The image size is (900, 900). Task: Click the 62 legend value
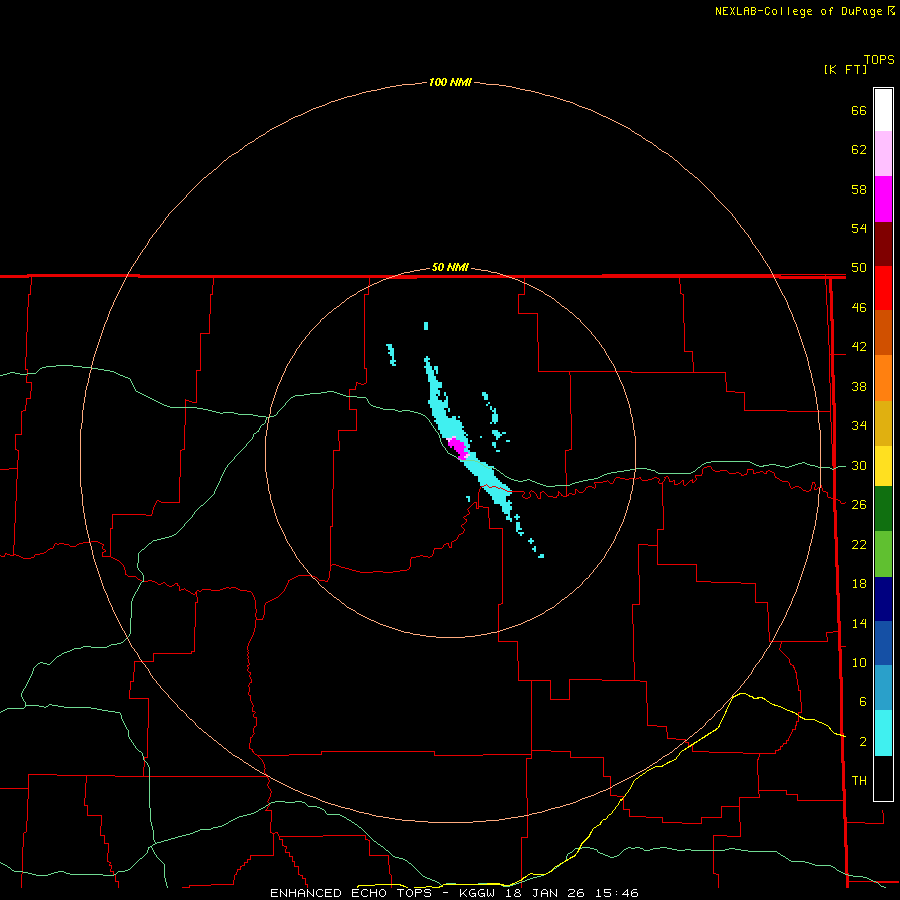pyautogui.click(x=859, y=150)
